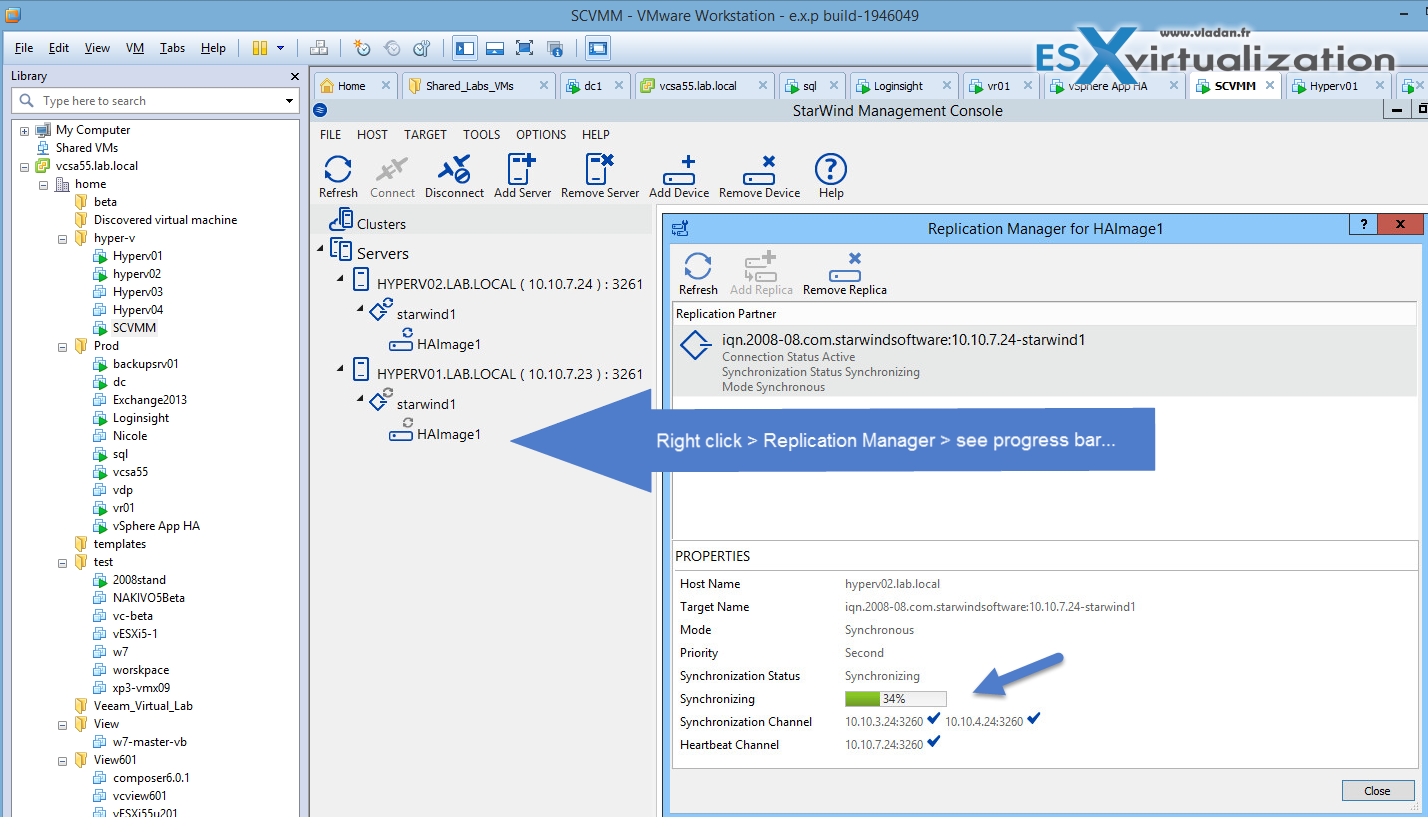Collapse the View601 folder

tap(62, 760)
